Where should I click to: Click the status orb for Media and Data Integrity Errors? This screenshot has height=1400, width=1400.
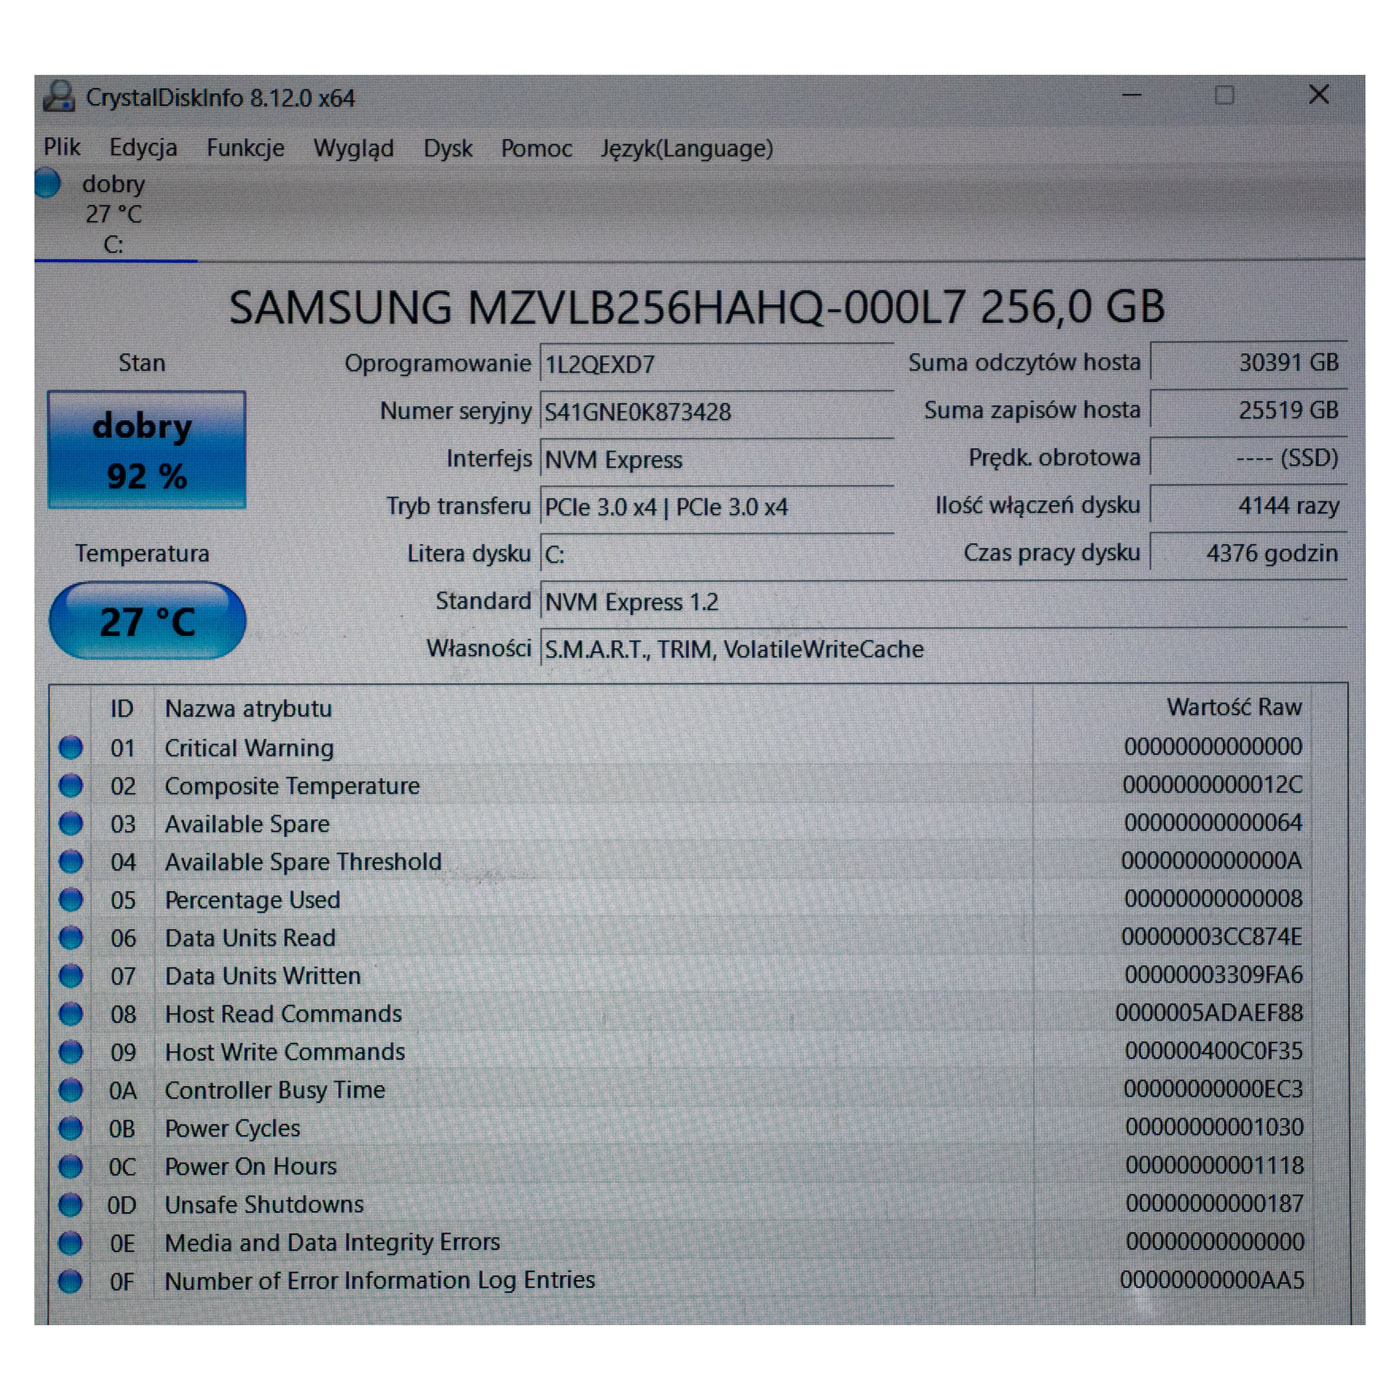[x=70, y=1242]
